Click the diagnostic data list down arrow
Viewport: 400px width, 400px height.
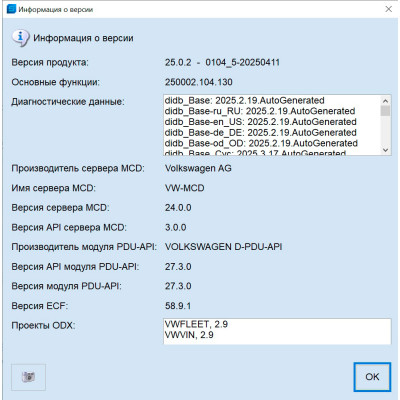385,150
